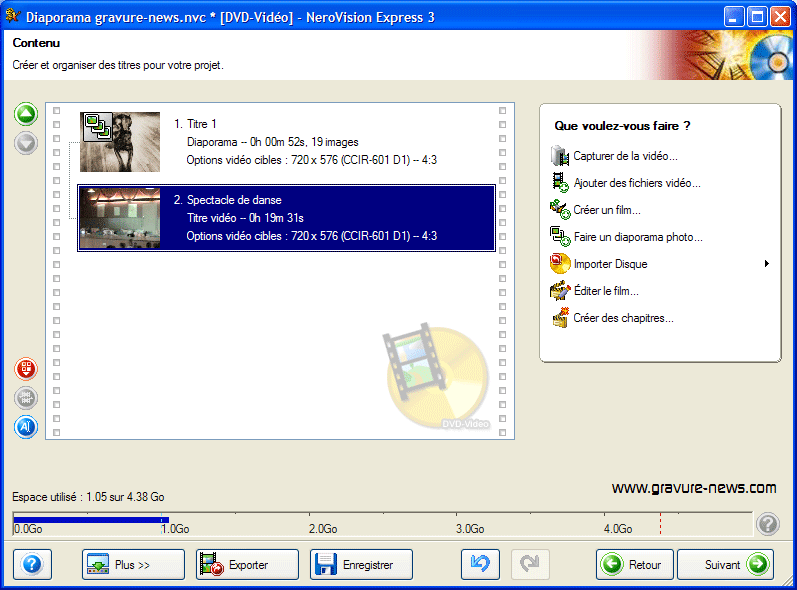Close the NeroVision Express window
This screenshot has width=797, height=590.
pyautogui.click(x=780, y=17)
